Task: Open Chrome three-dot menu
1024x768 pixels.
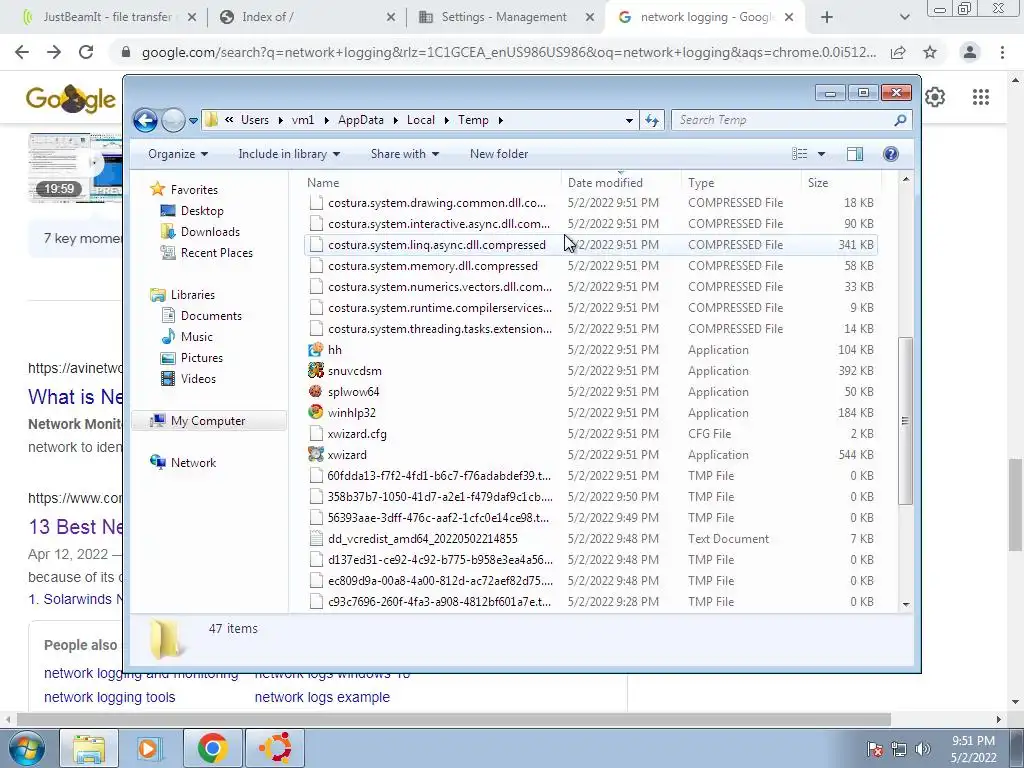Action: click(x=1002, y=52)
